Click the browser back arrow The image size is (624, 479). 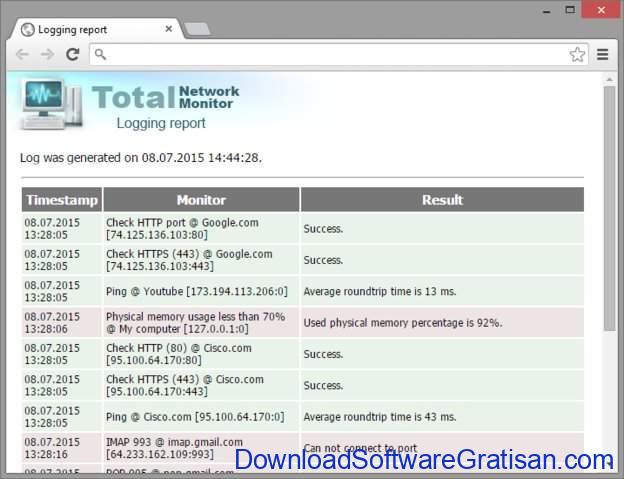click(x=22, y=54)
